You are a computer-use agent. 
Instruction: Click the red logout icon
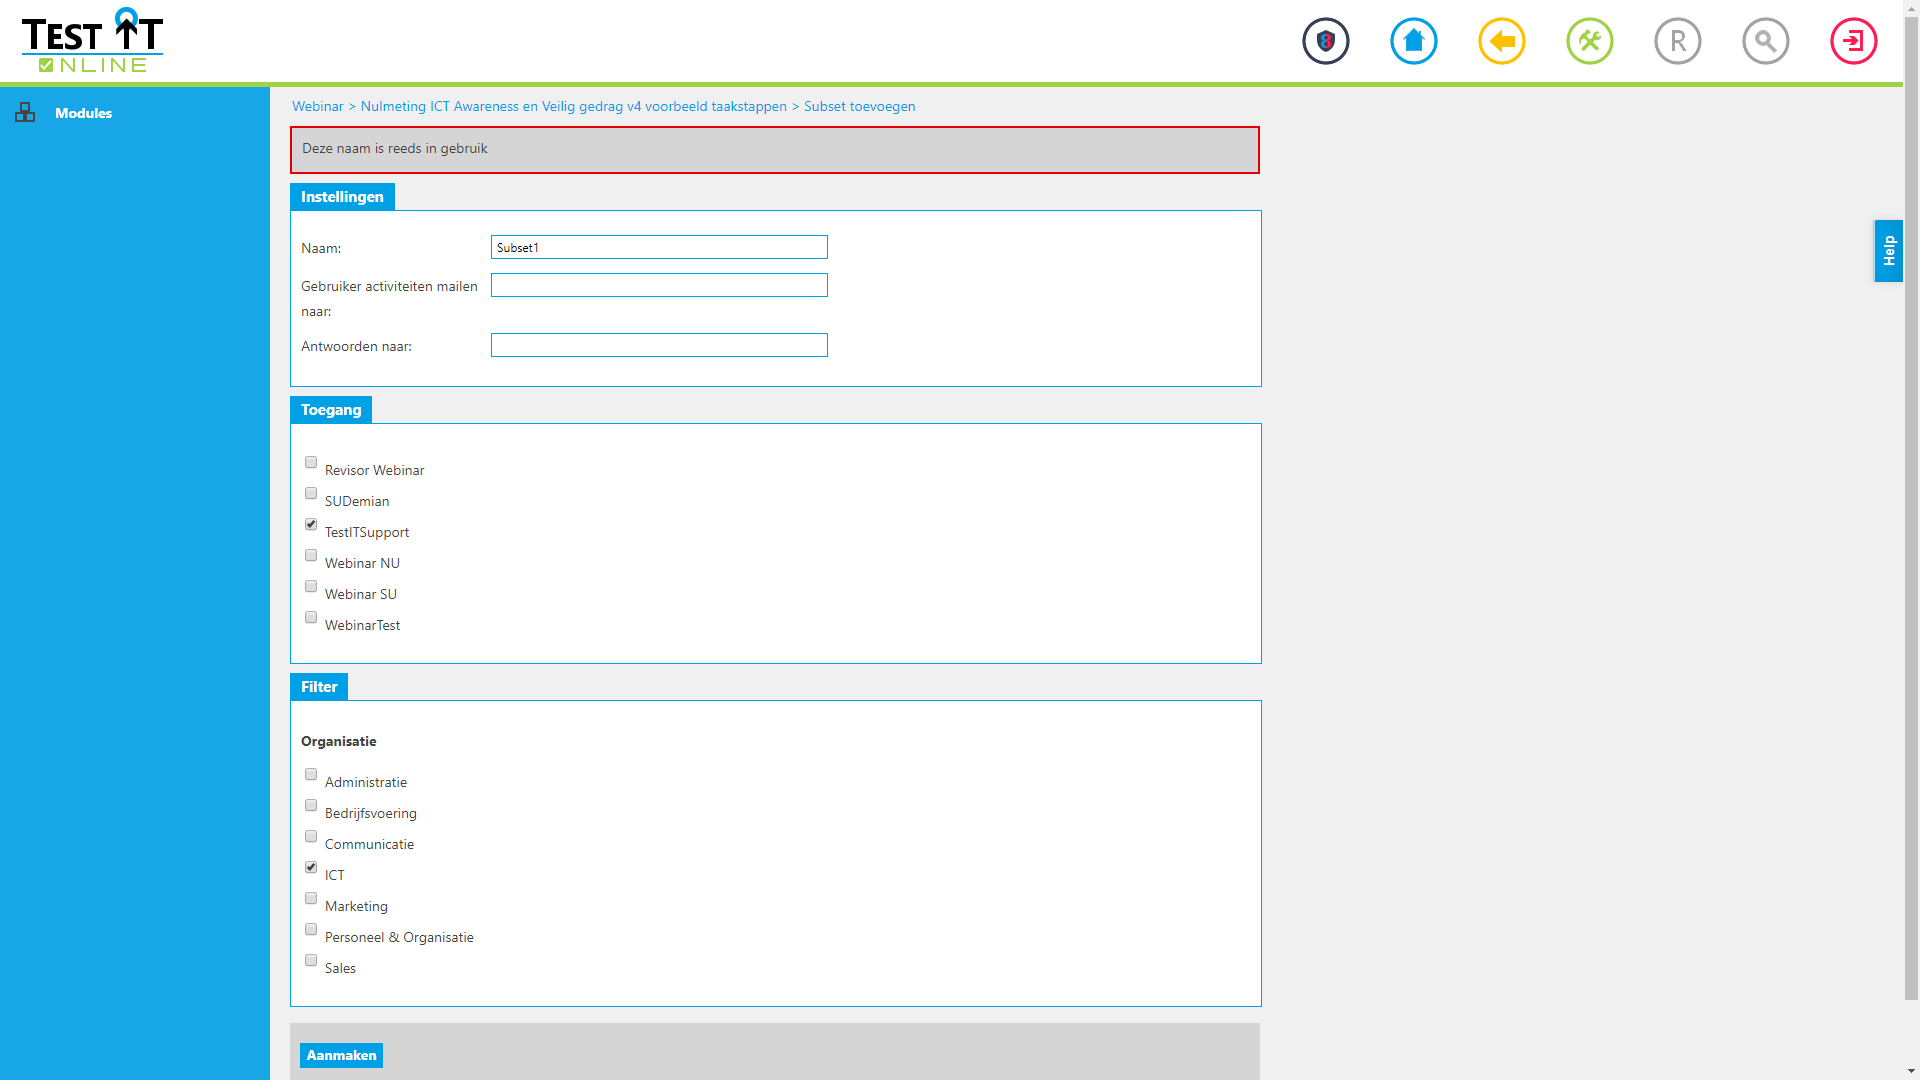pos(1854,41)
